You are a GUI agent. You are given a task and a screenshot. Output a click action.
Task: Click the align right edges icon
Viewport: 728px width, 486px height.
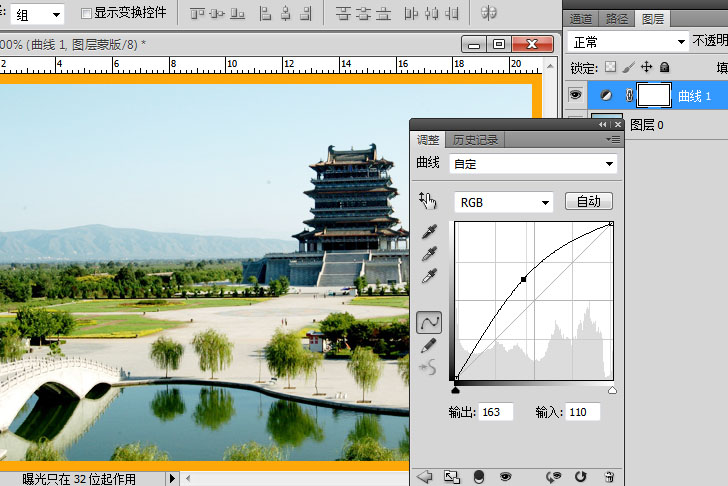pos(306,13)
